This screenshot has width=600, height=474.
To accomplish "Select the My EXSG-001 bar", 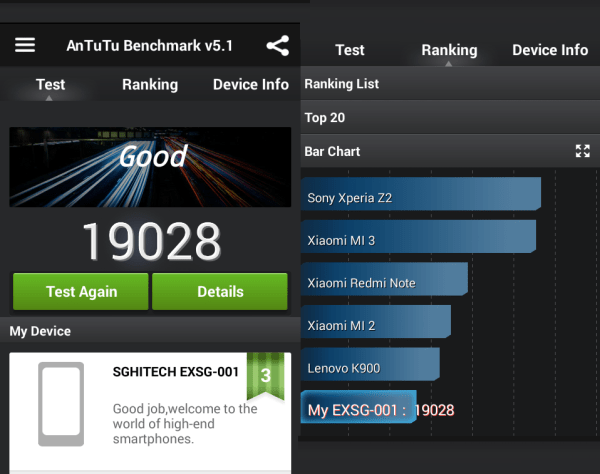I will pos(359,407).
